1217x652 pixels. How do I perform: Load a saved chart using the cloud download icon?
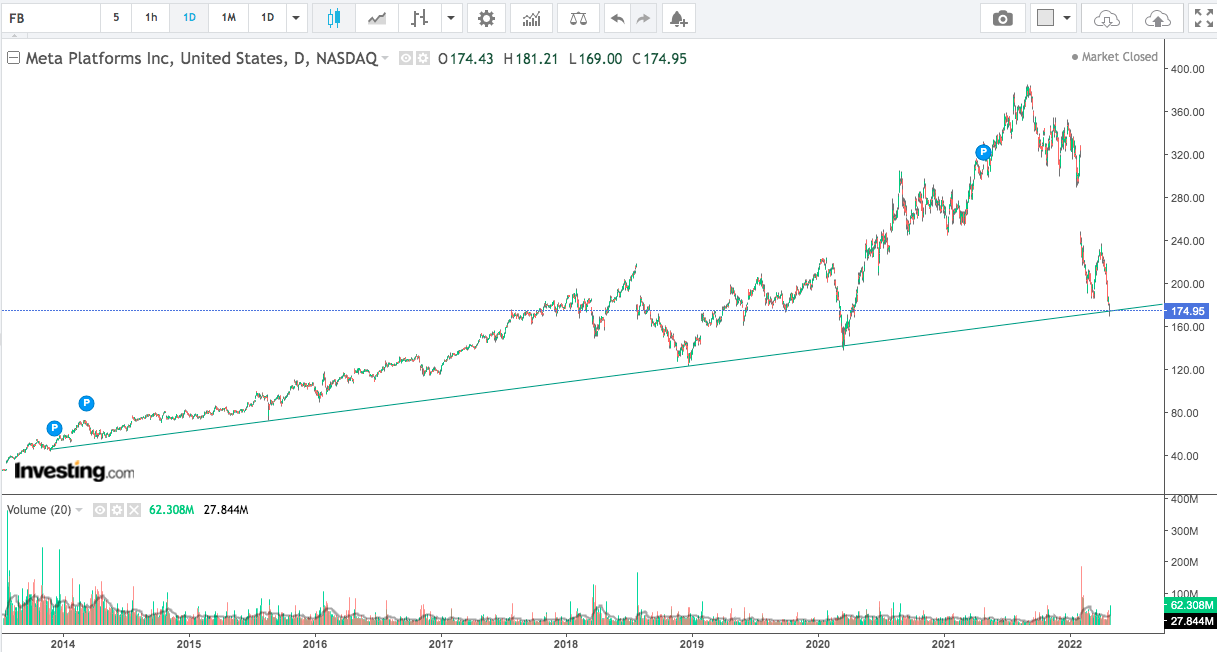[1107, 18]
